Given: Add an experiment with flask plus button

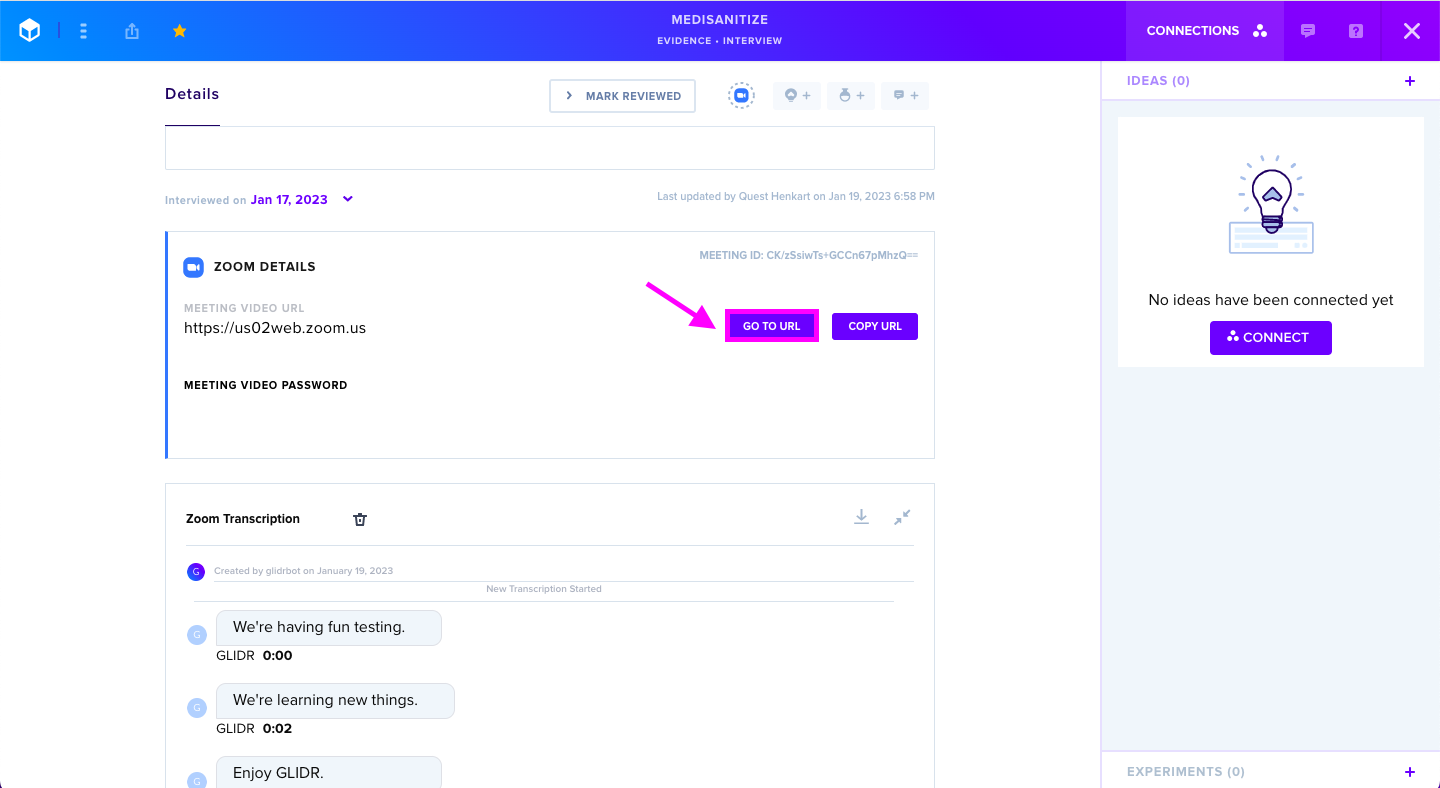Looking at the screenshot, I should [851, 96].
